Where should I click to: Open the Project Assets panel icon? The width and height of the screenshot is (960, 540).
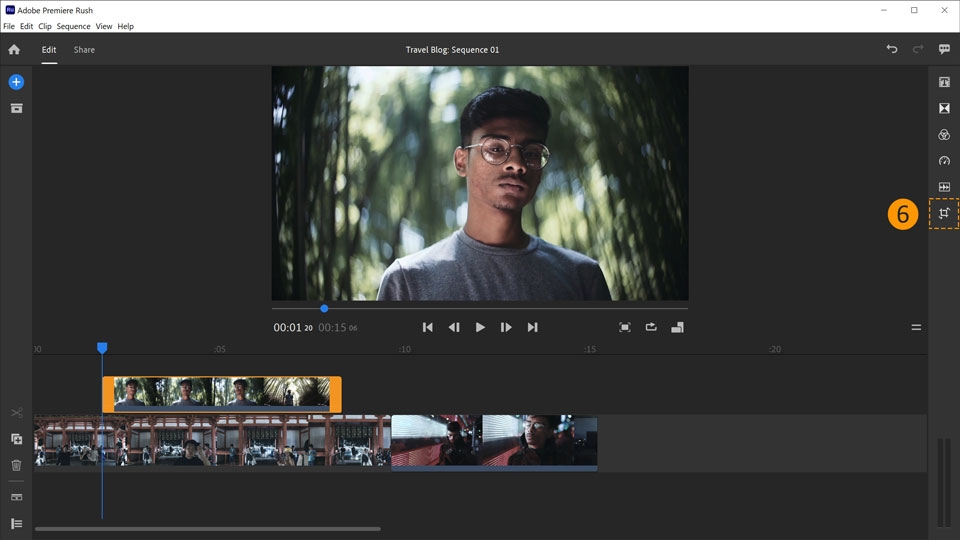[17, 108]
